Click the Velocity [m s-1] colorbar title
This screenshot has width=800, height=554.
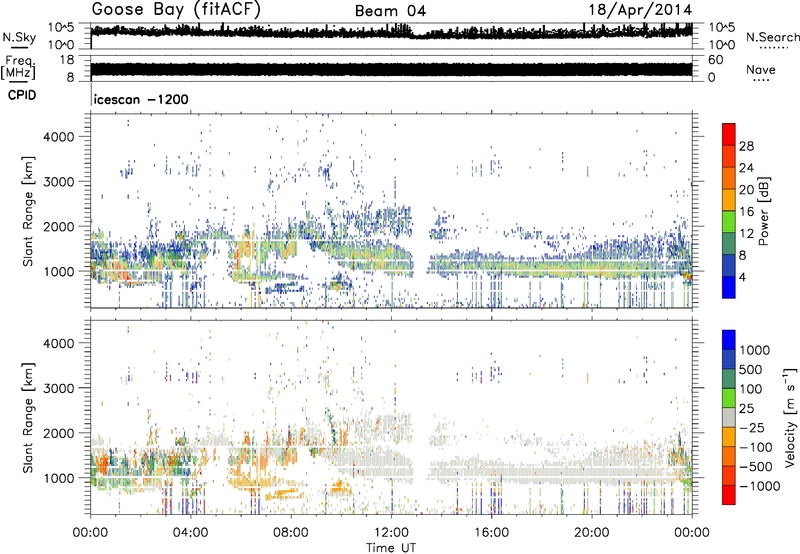tap(790, 417)
